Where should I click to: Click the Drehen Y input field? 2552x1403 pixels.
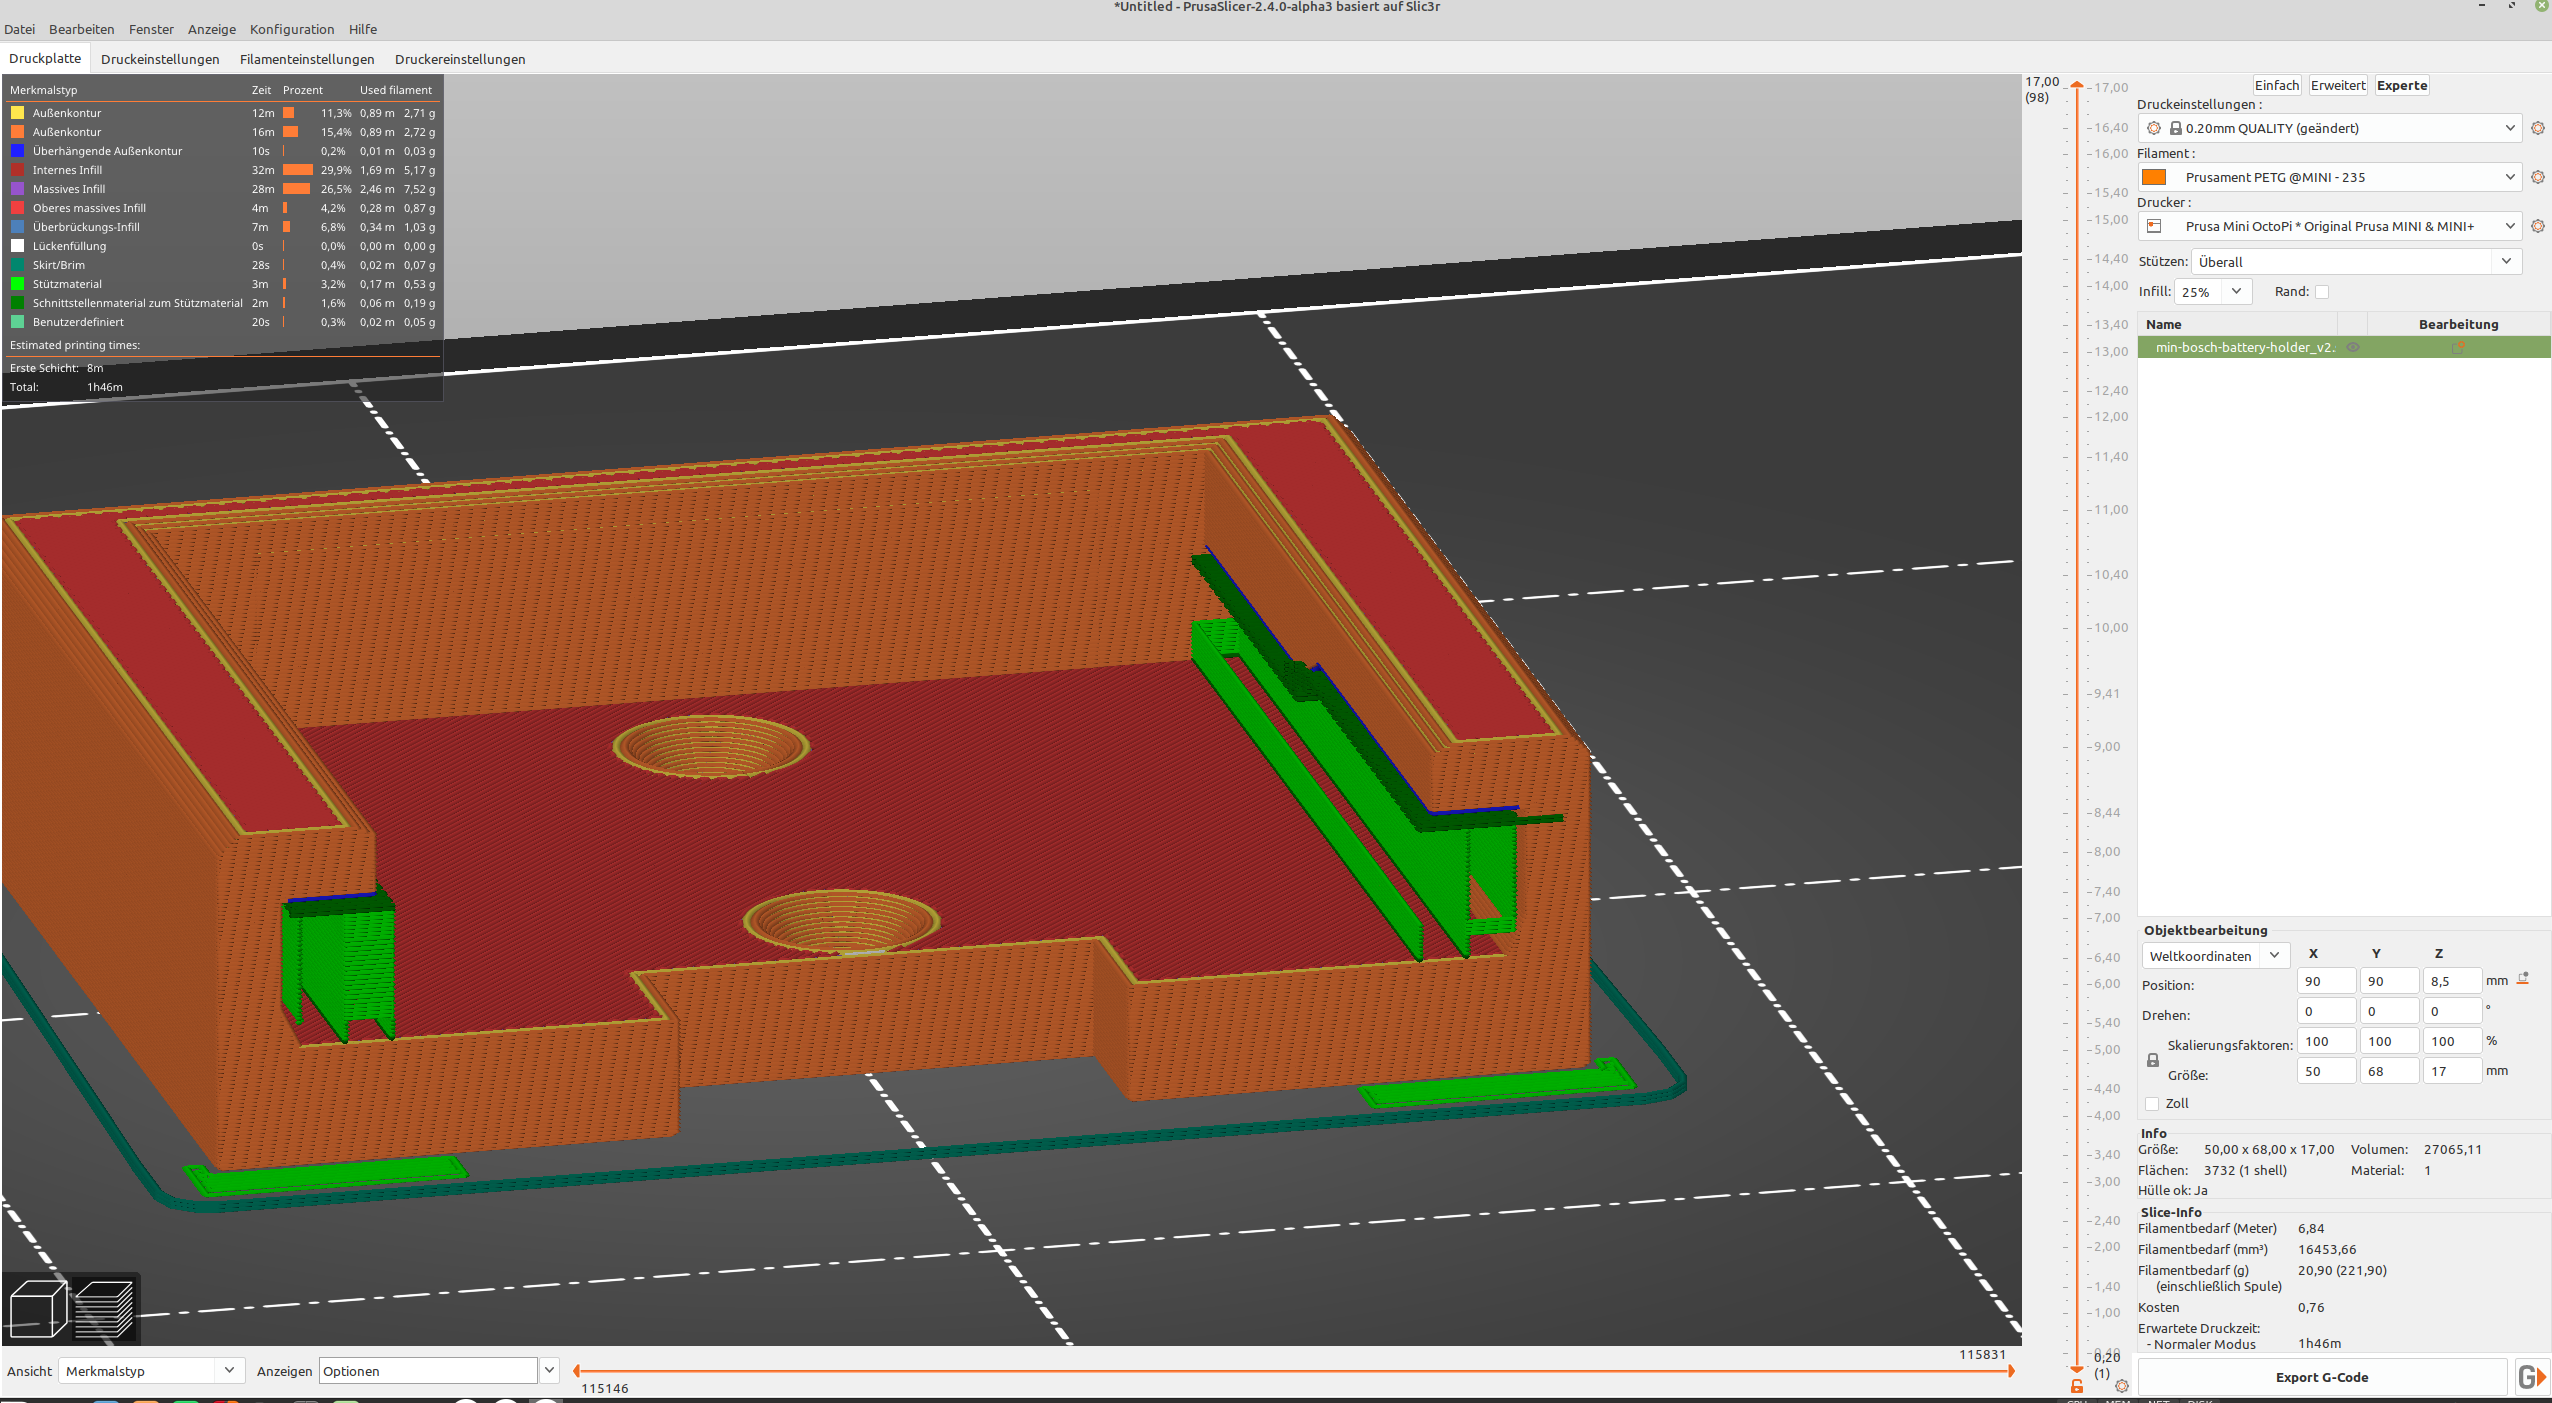click(x=2389, y=1011)
